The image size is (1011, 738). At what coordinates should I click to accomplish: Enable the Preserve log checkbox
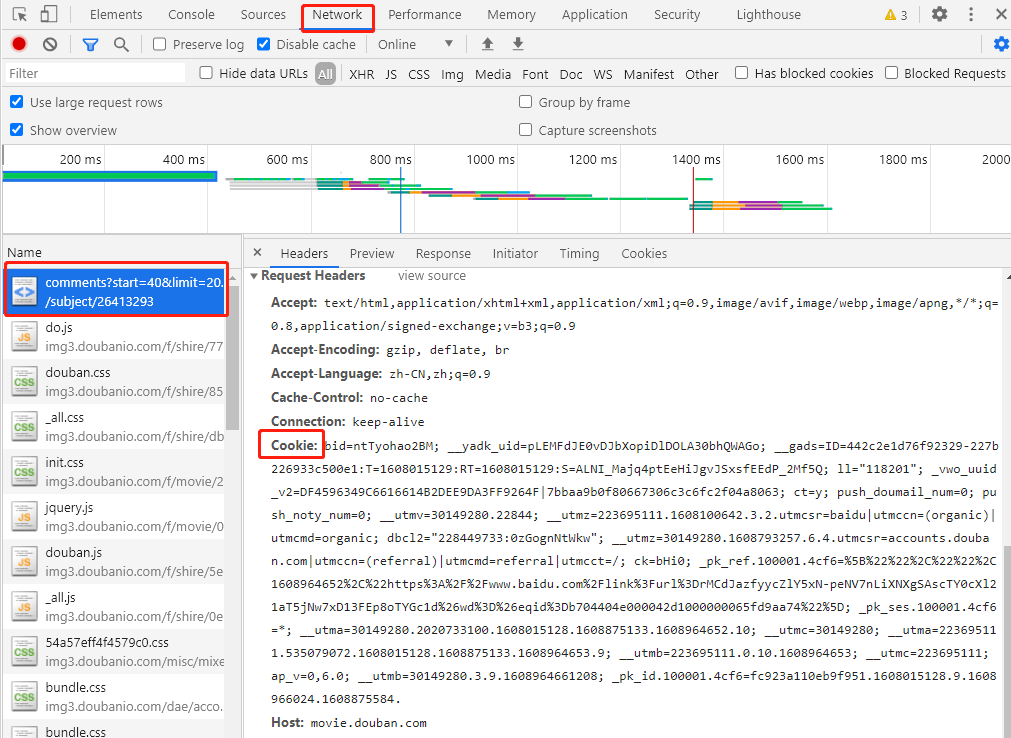tap(160, 44)
